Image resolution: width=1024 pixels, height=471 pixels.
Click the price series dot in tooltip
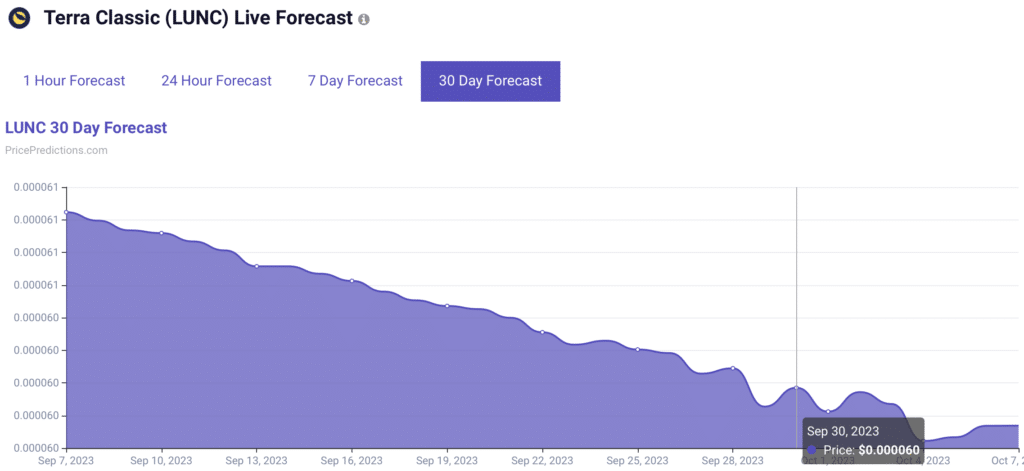813,450
